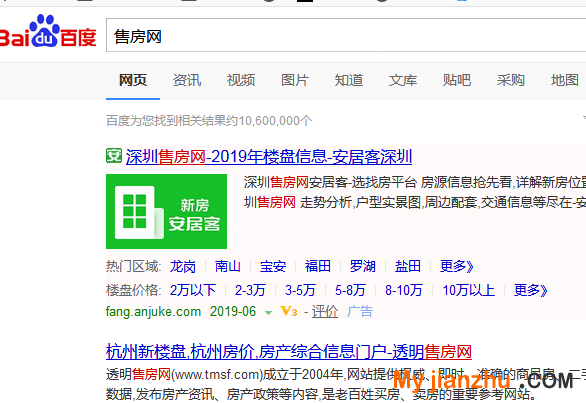Click the green Anjuke favicon beside first result
Screen dimensions: 586x403
tap(114, 156)
